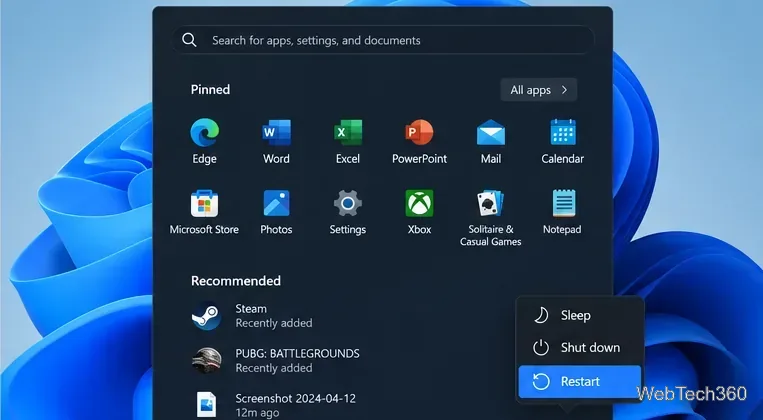Open the Screenshot 2024-04-12 file name
Image resolution: width=763 pixels, height=420 pixels.
295,398
